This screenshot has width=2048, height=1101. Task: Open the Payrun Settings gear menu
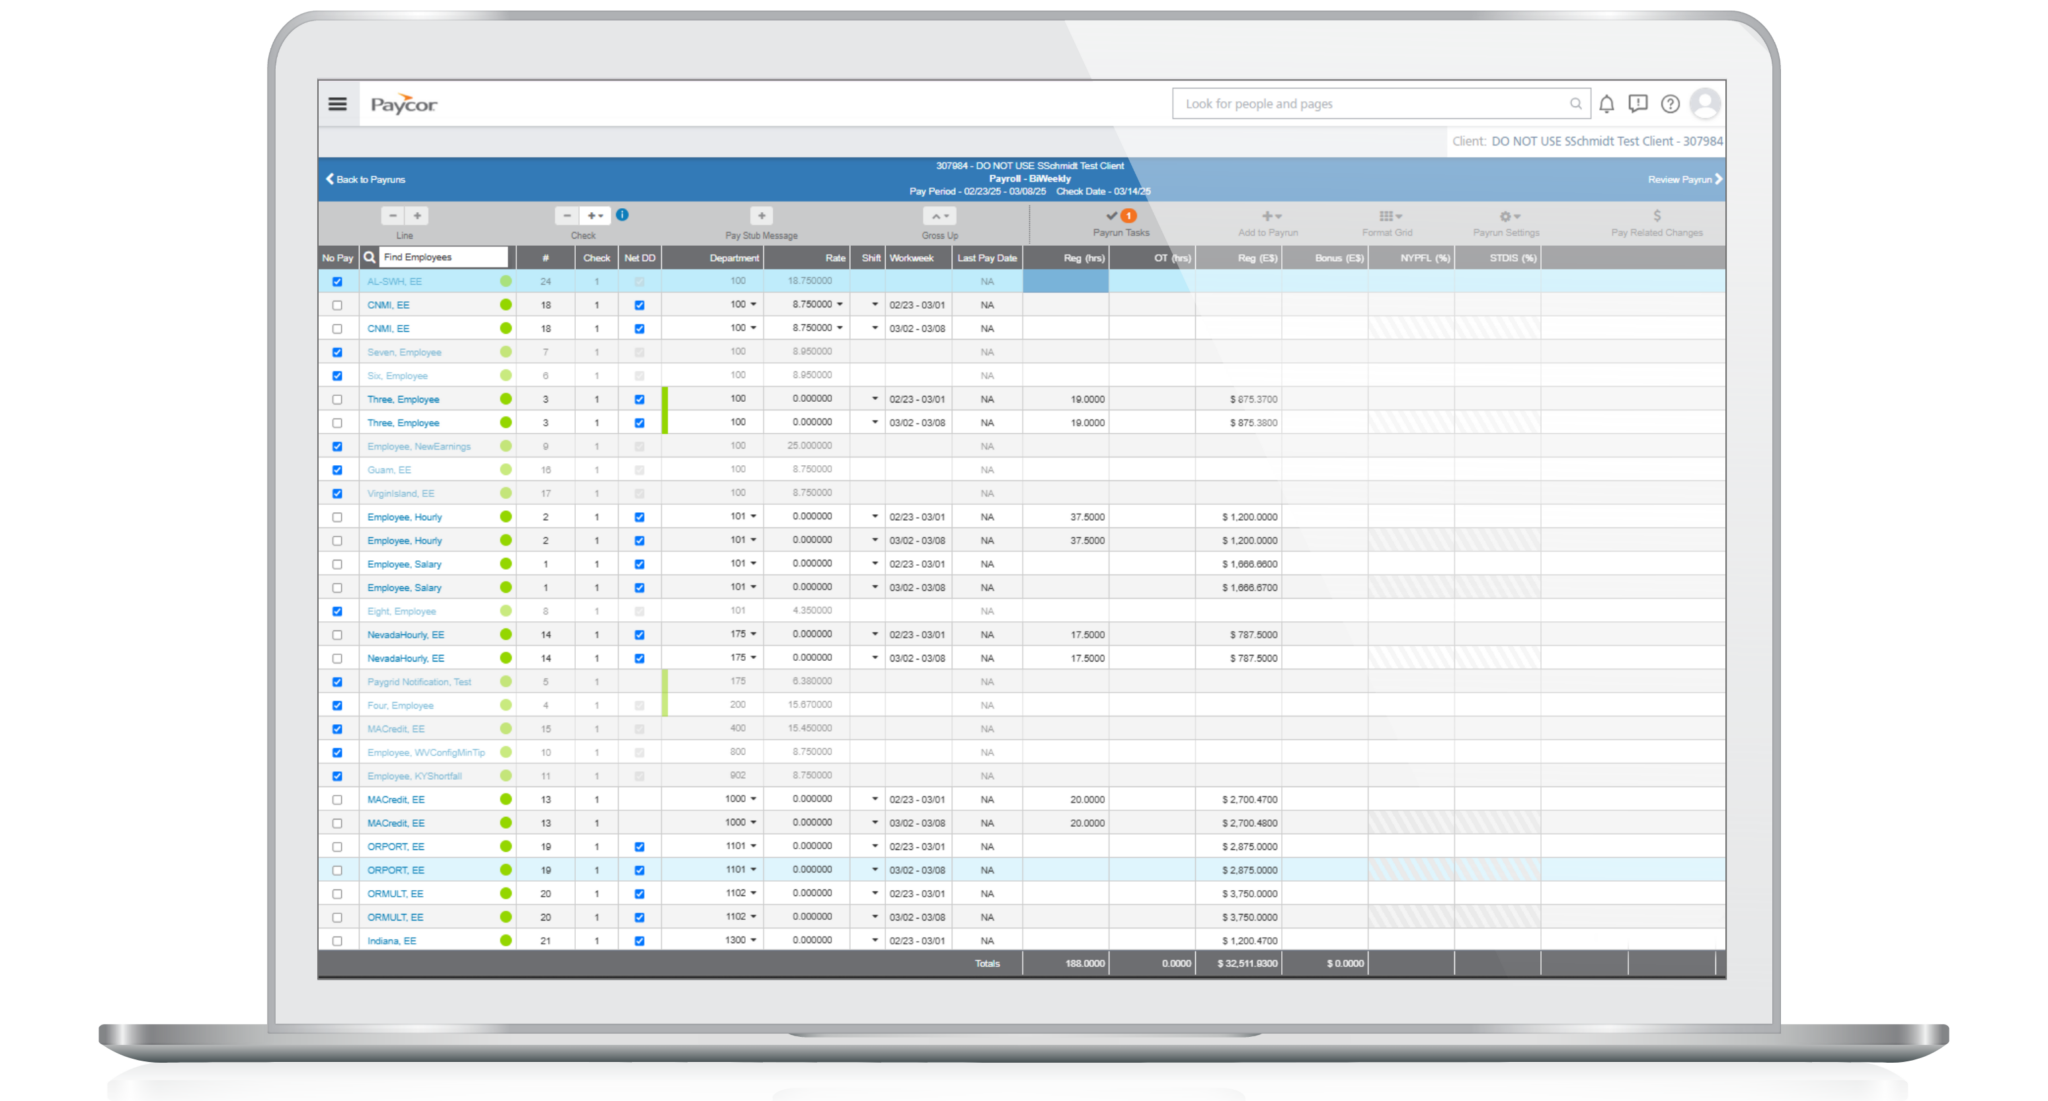click(1506, 216)
